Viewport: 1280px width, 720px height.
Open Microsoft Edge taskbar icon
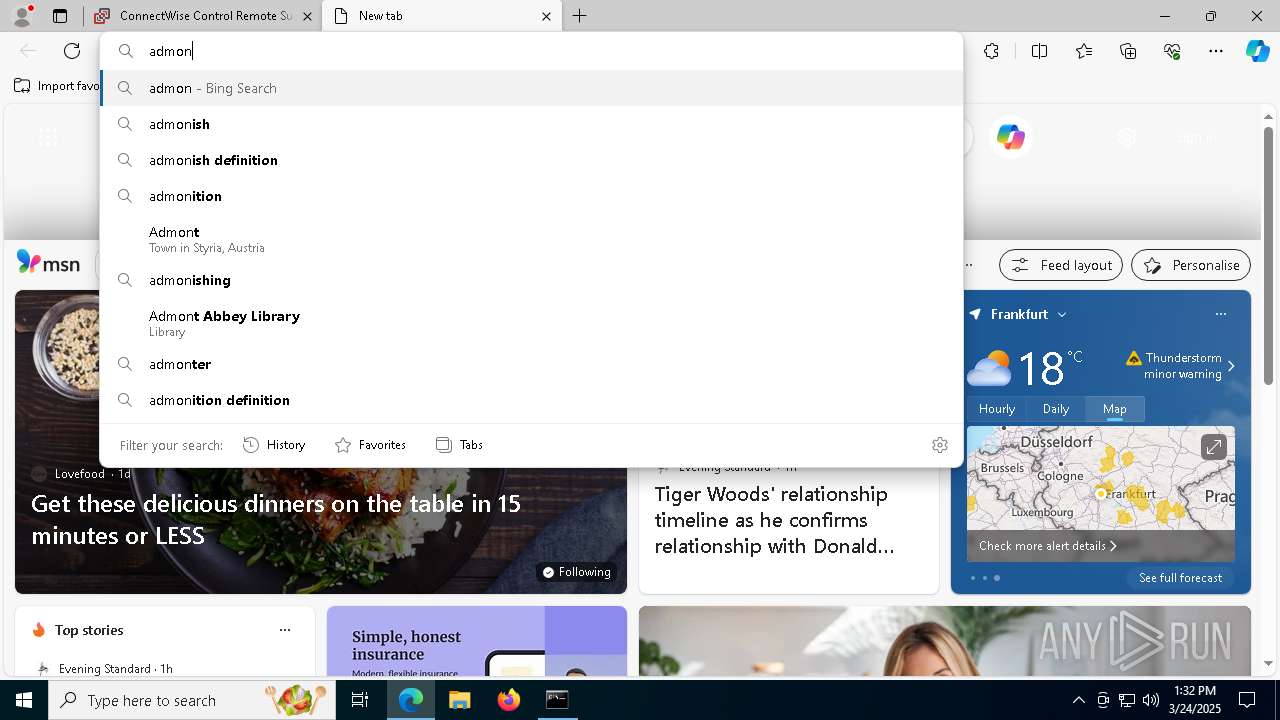411,700
